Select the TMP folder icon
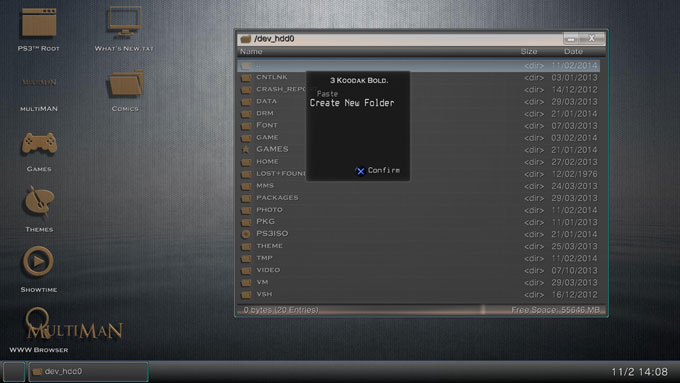680x383 pixels. pos(246,259)
